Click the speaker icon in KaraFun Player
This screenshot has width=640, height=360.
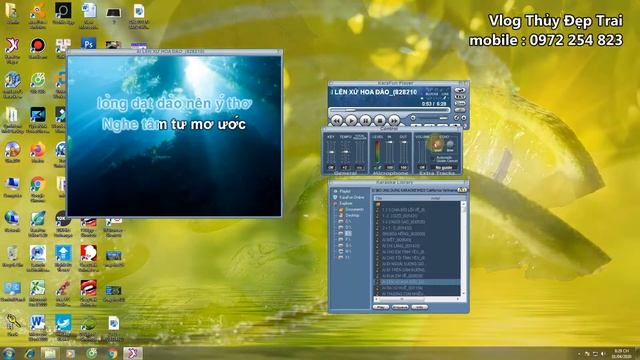coord(413,118)
